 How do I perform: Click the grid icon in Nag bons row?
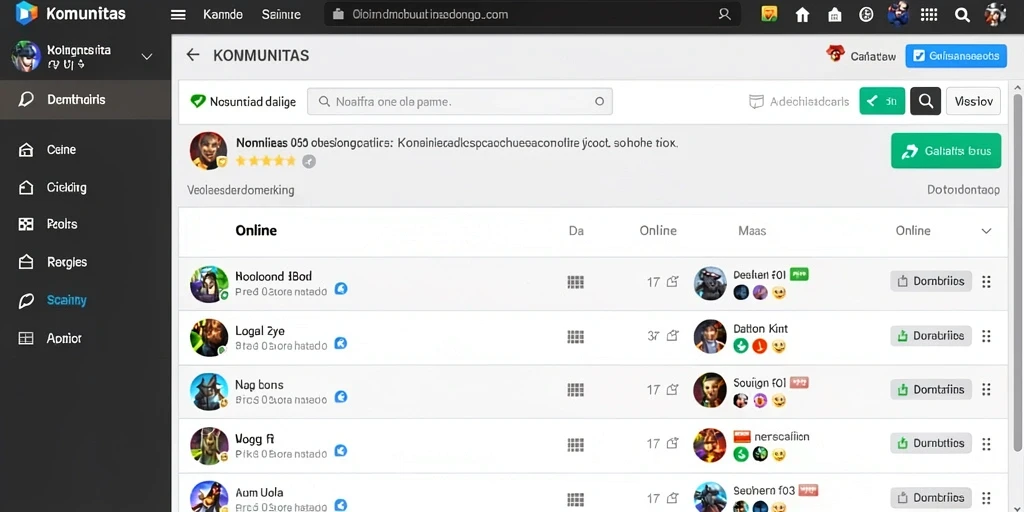point(575,390)
